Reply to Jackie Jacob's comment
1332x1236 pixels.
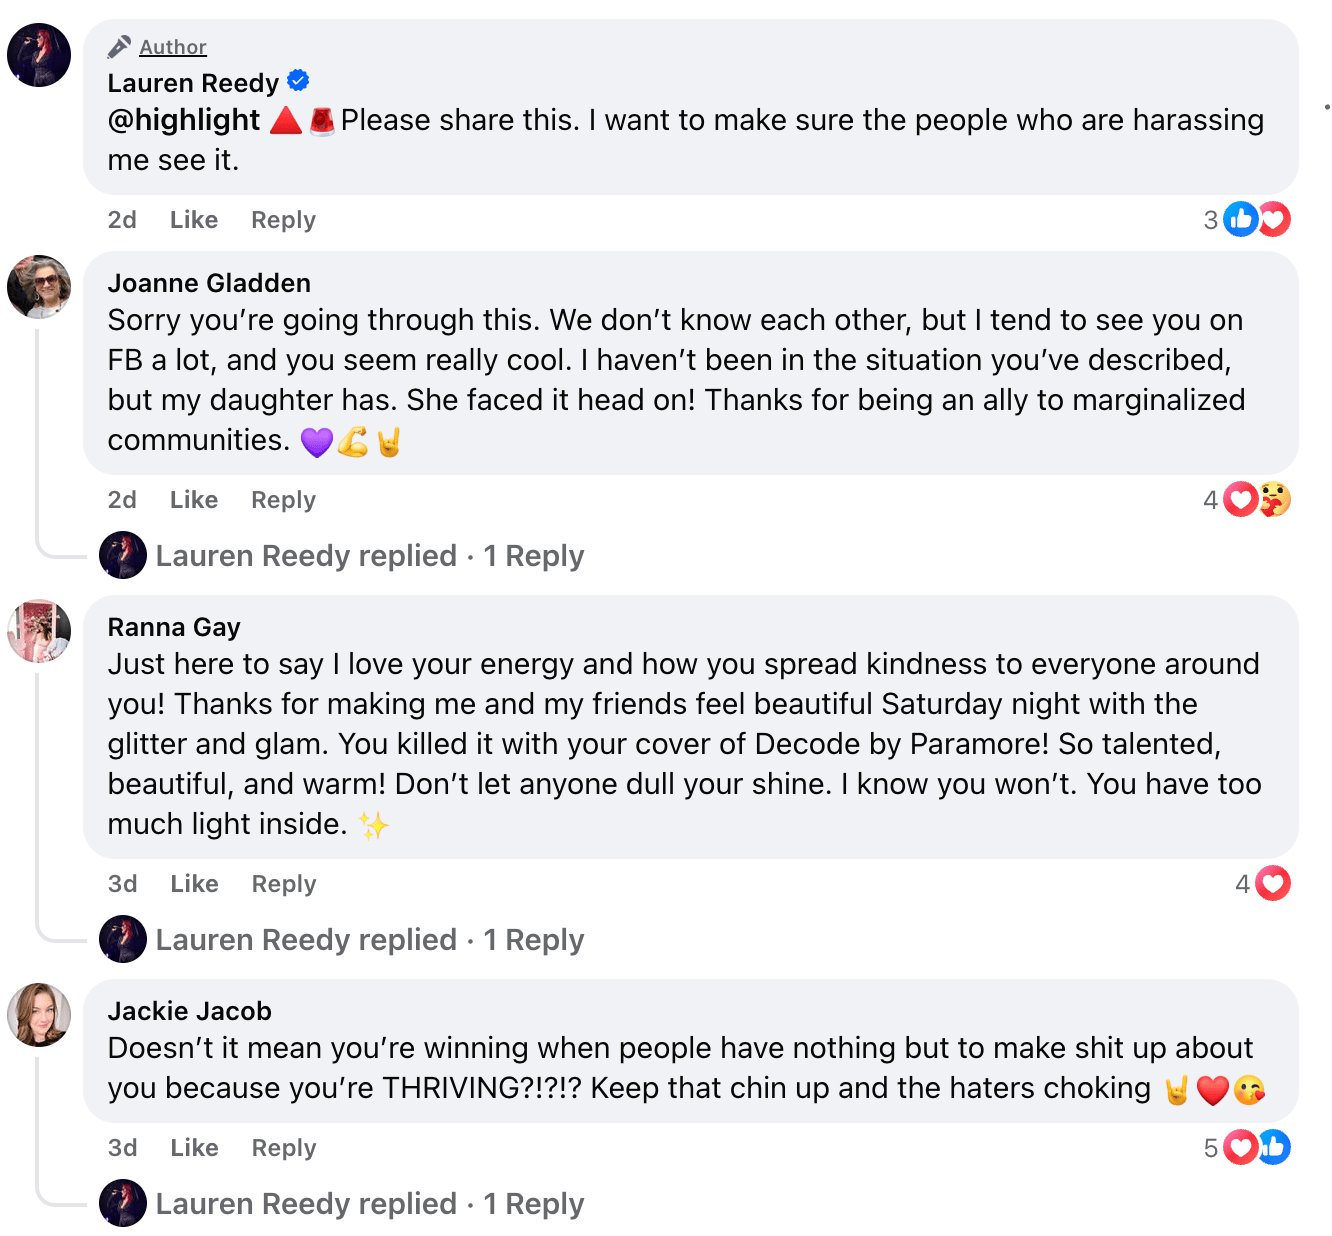pyautogui.click(x=284, y=1147)
